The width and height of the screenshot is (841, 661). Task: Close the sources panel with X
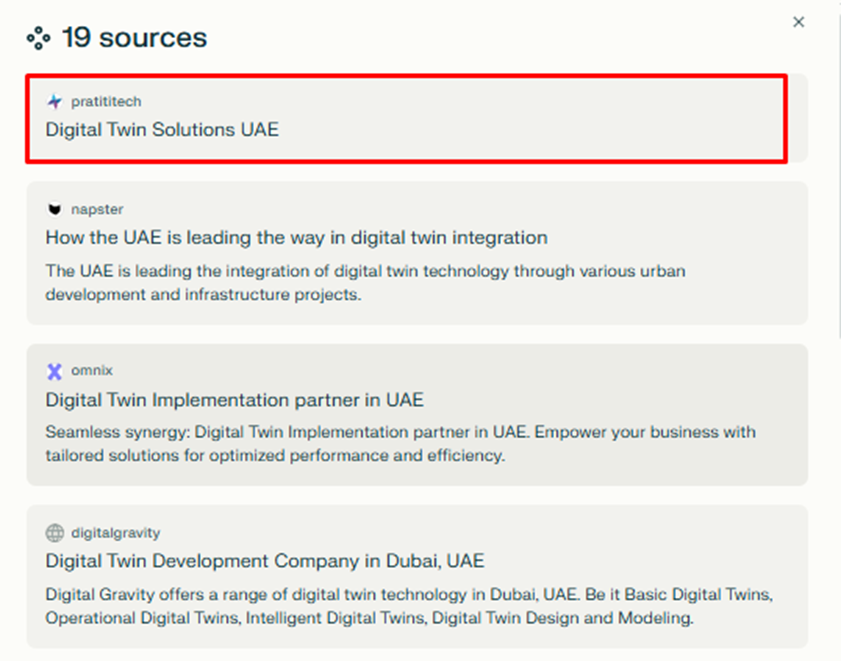coord(798,22)
